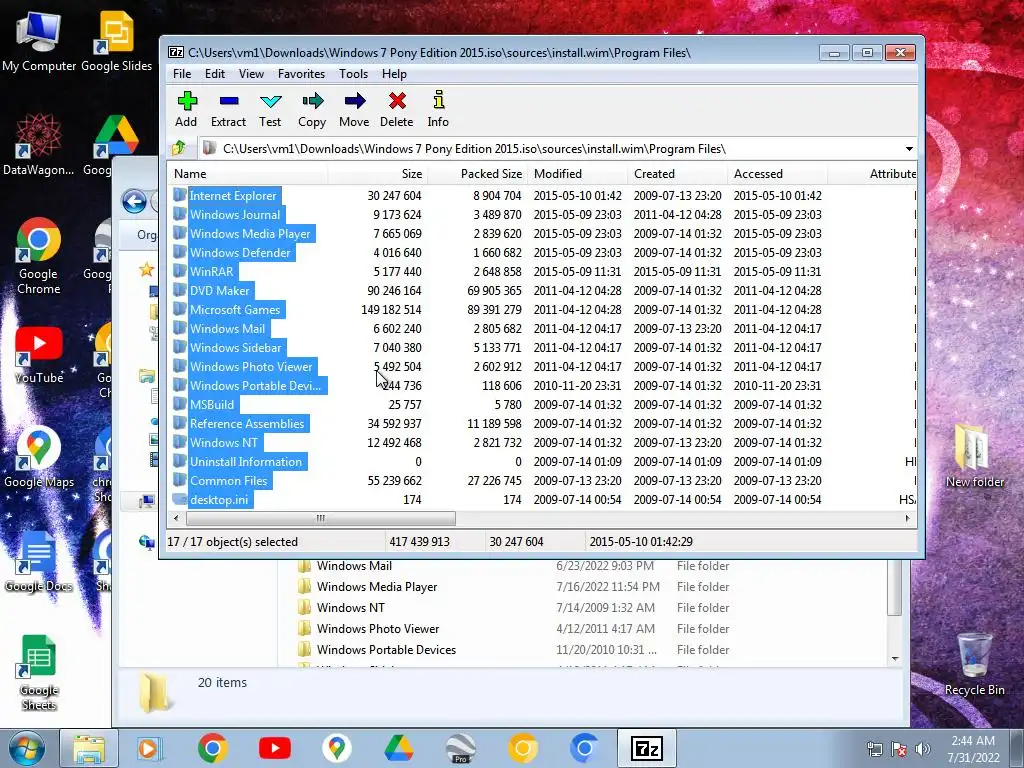
Task: Select Windows Portable Devices in Explorer window
Action: coord(386,649)
